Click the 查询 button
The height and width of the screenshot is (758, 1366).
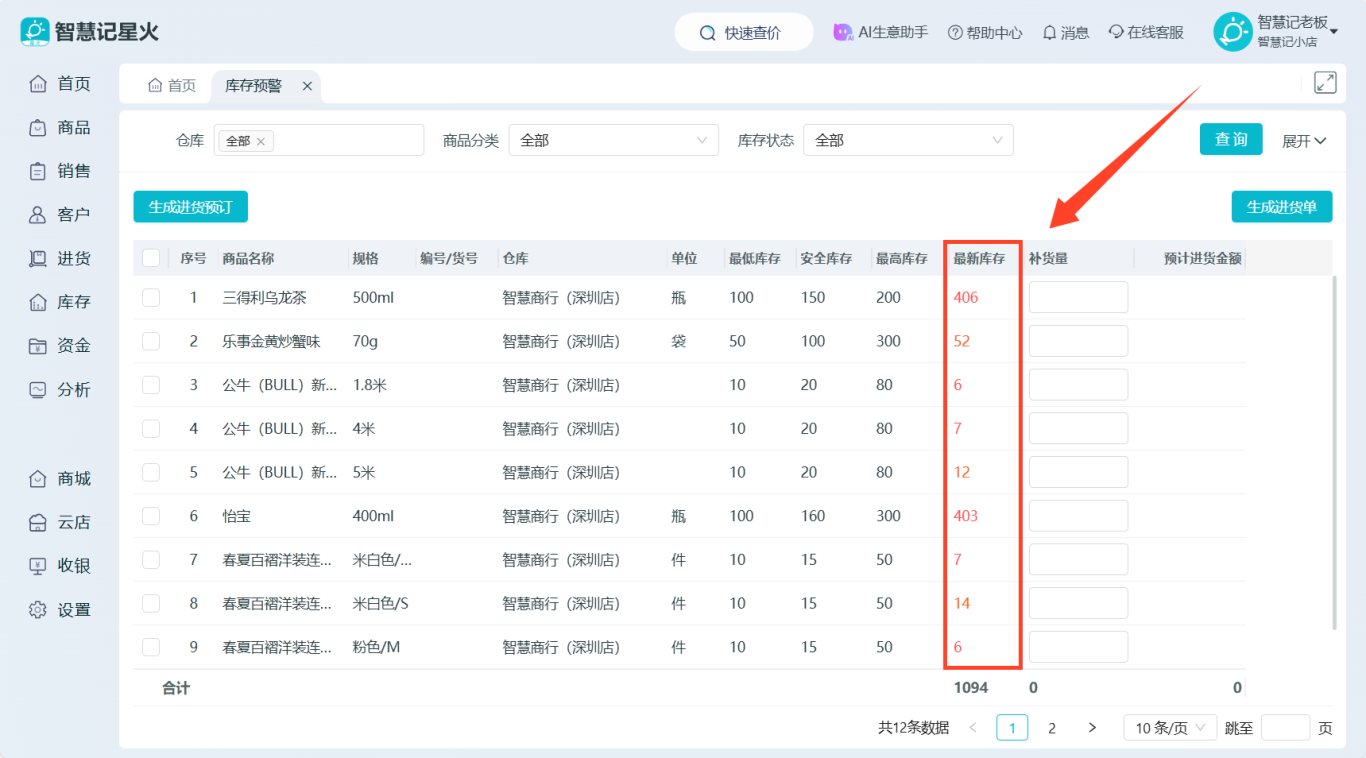[x=1231, y=139]
